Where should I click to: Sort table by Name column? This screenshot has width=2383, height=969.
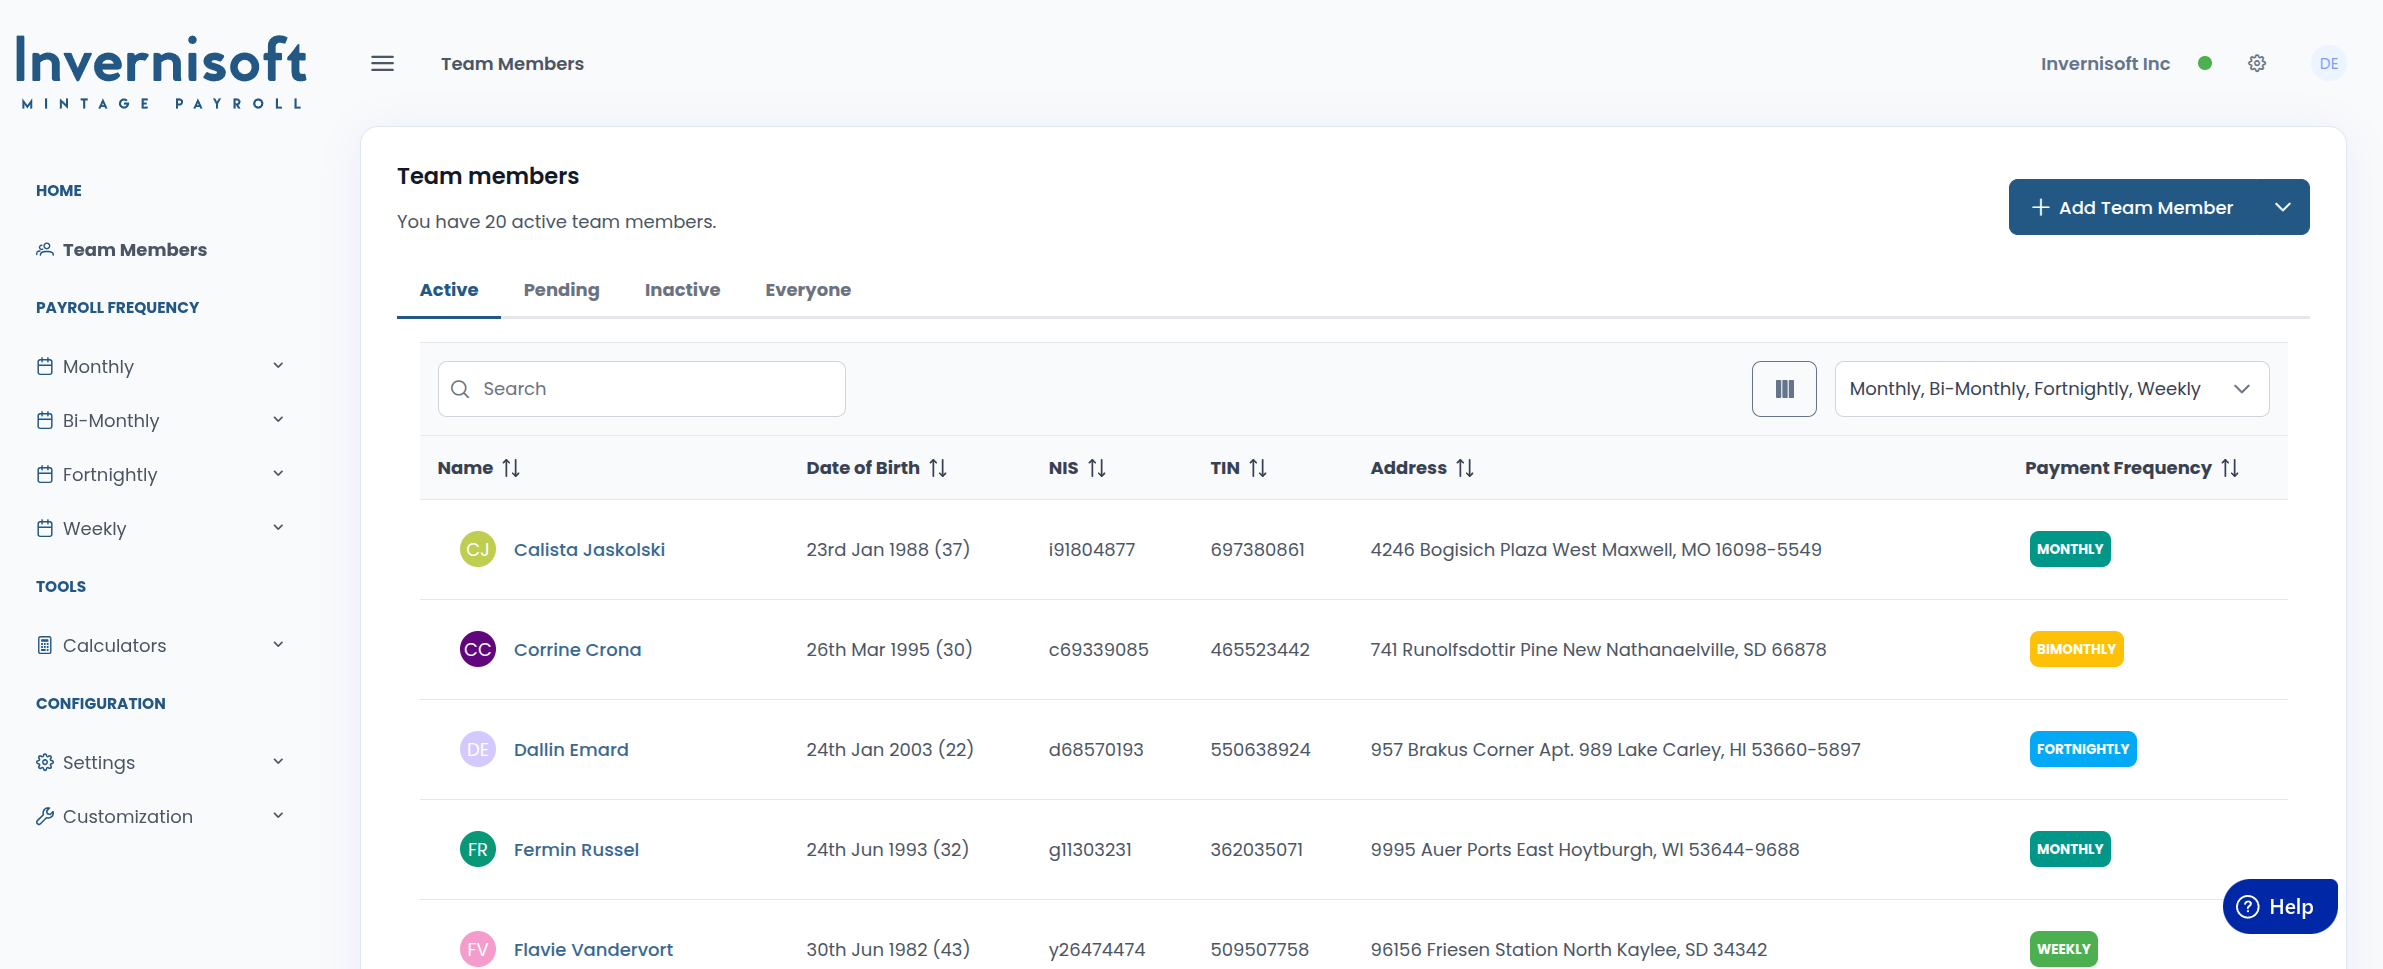coord(511,468)
